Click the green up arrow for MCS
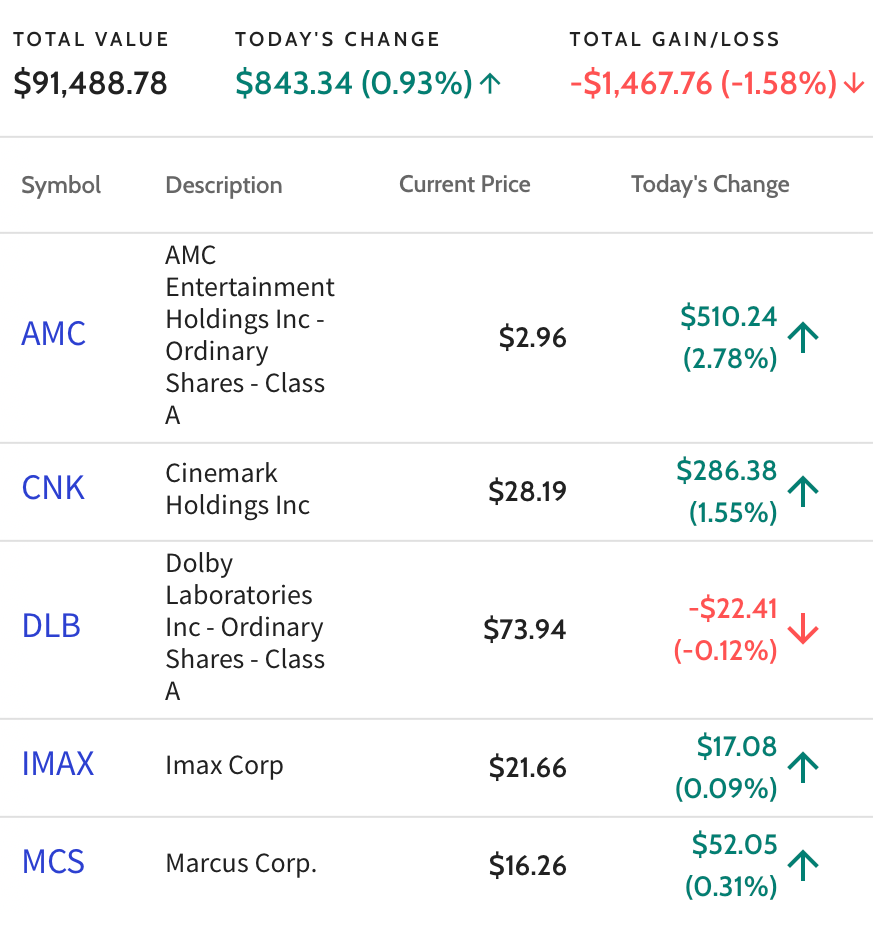 tap(803, 866)
